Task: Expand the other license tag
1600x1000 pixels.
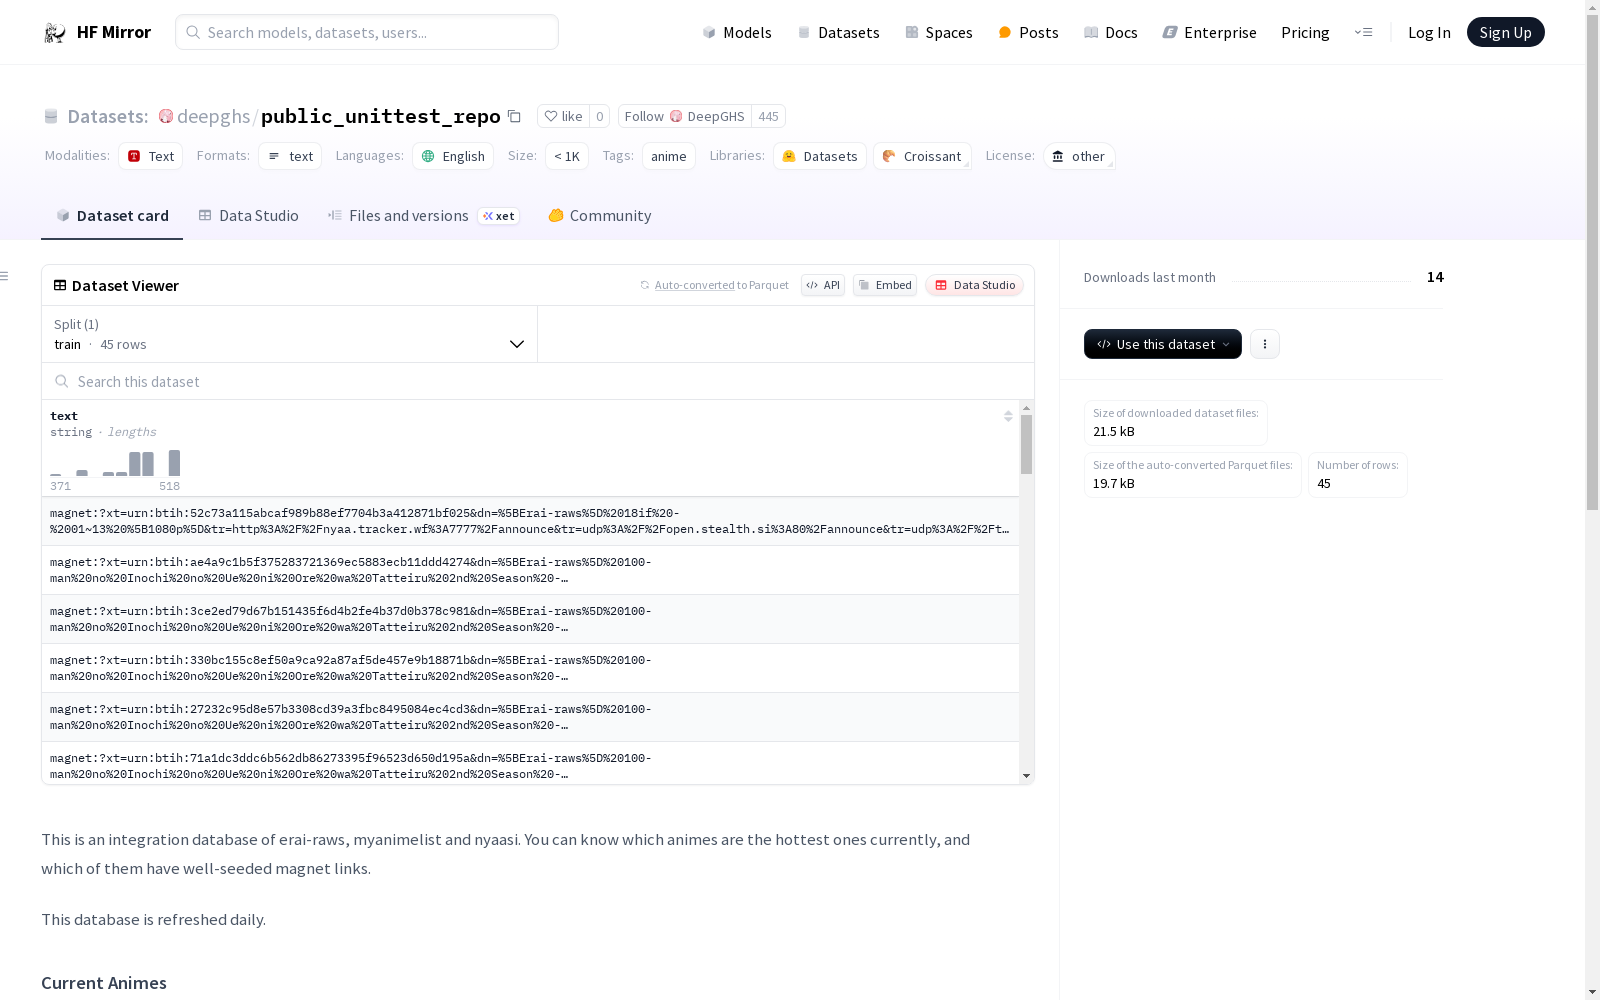Action: click(1079, 156)
